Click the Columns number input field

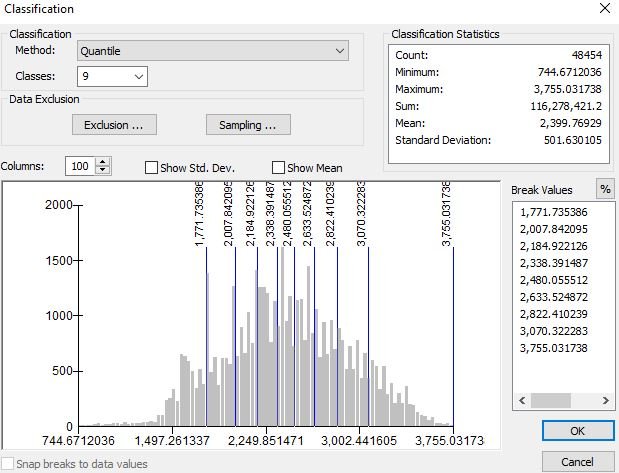[x=80, y=167]
